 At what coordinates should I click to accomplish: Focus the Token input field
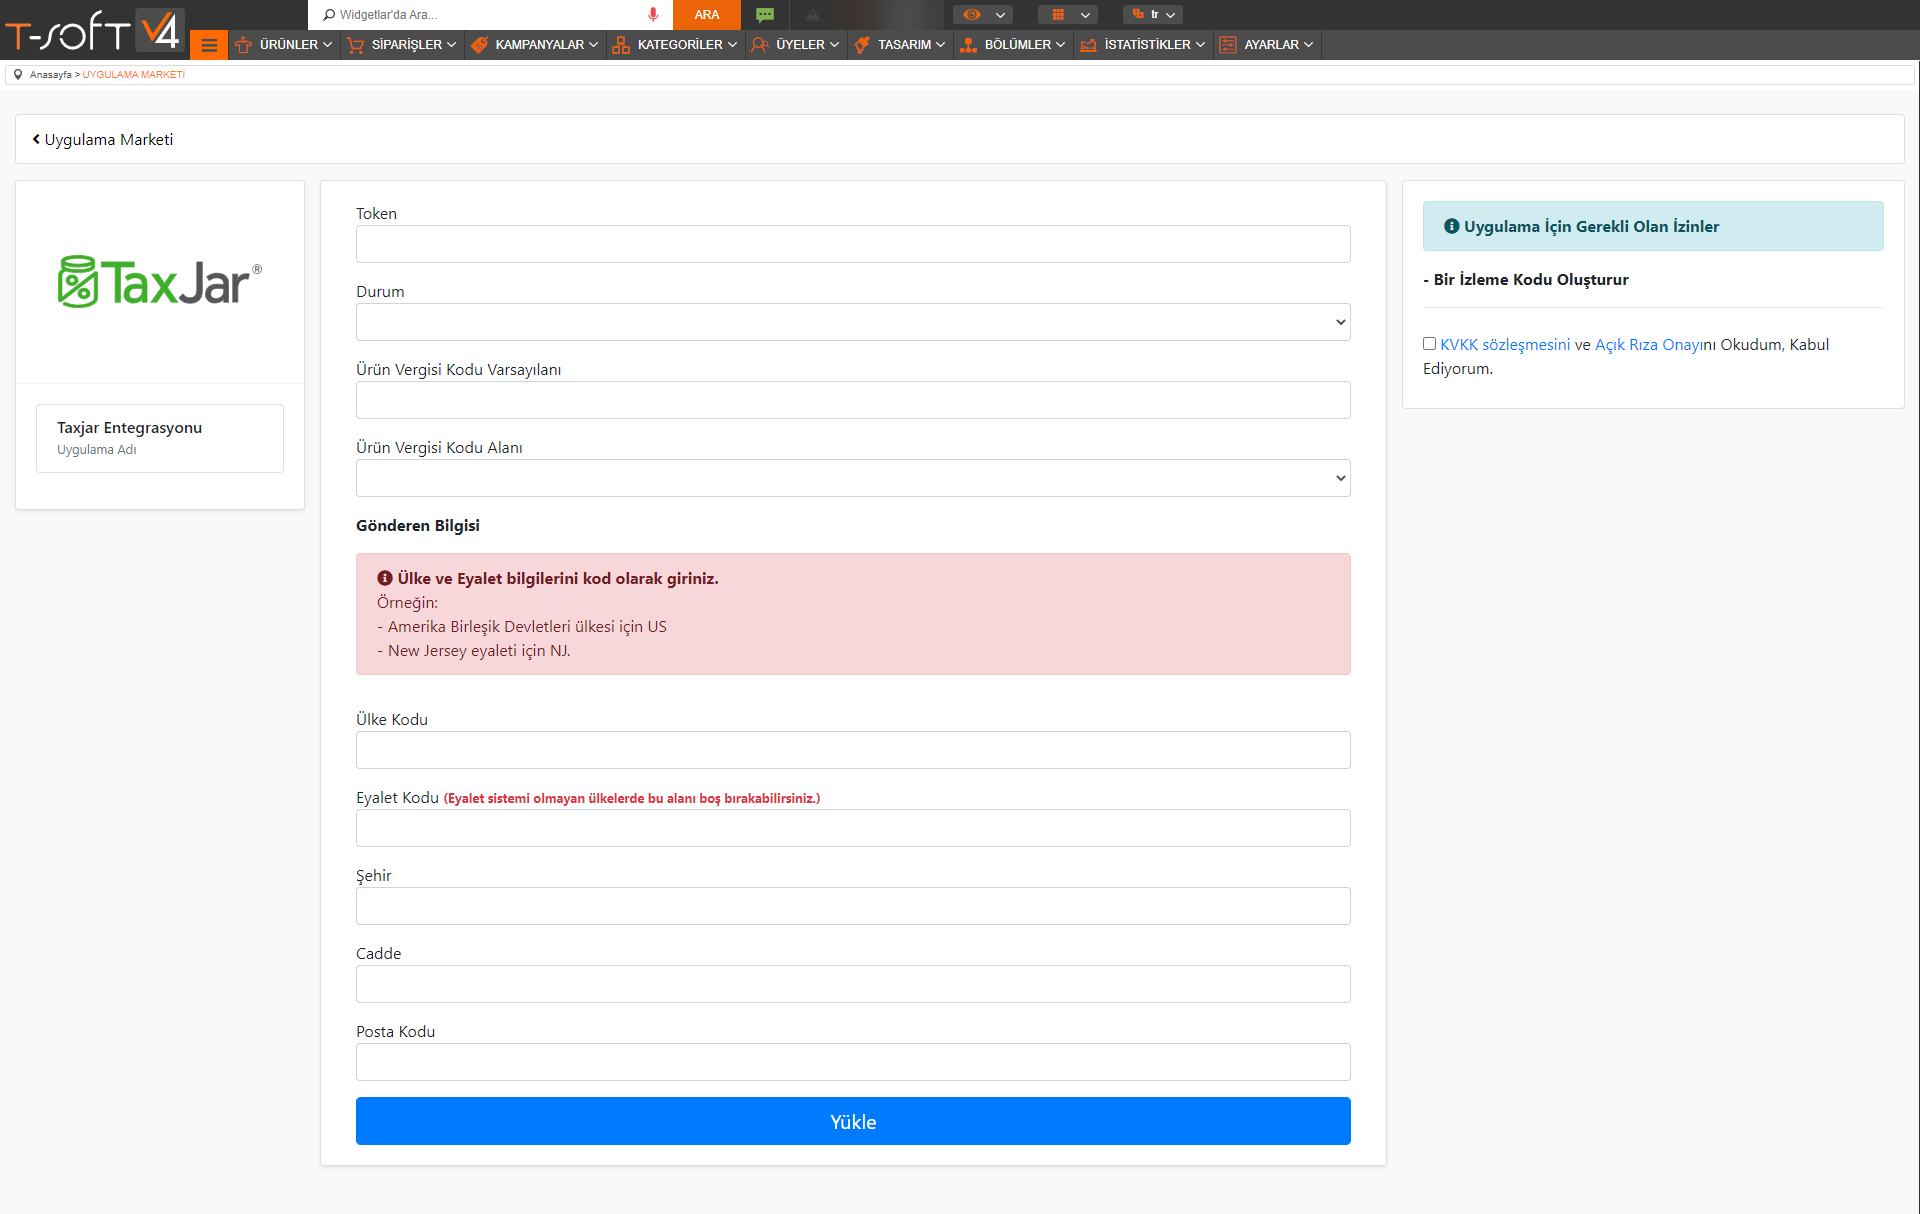(853, 244)
